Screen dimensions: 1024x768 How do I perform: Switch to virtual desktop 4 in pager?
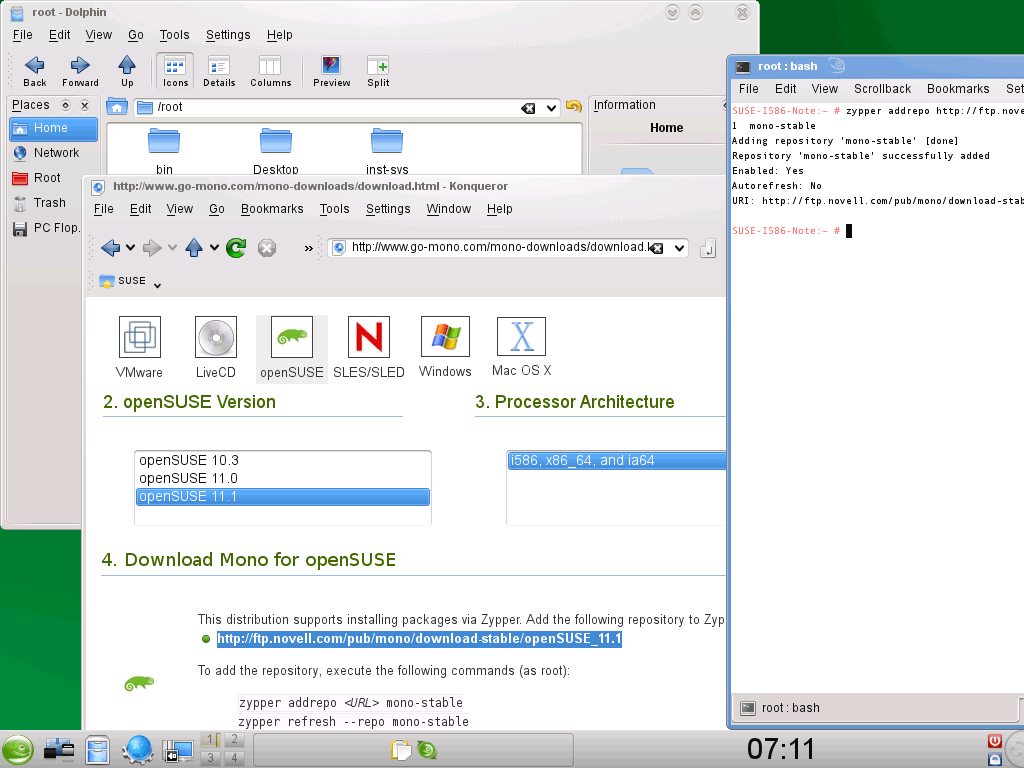pyautogui.click(x=234, y=758)
